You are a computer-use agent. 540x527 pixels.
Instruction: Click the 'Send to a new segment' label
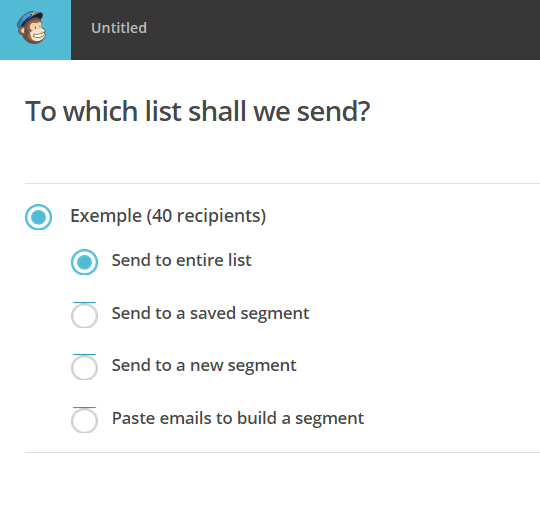[204, 365]
